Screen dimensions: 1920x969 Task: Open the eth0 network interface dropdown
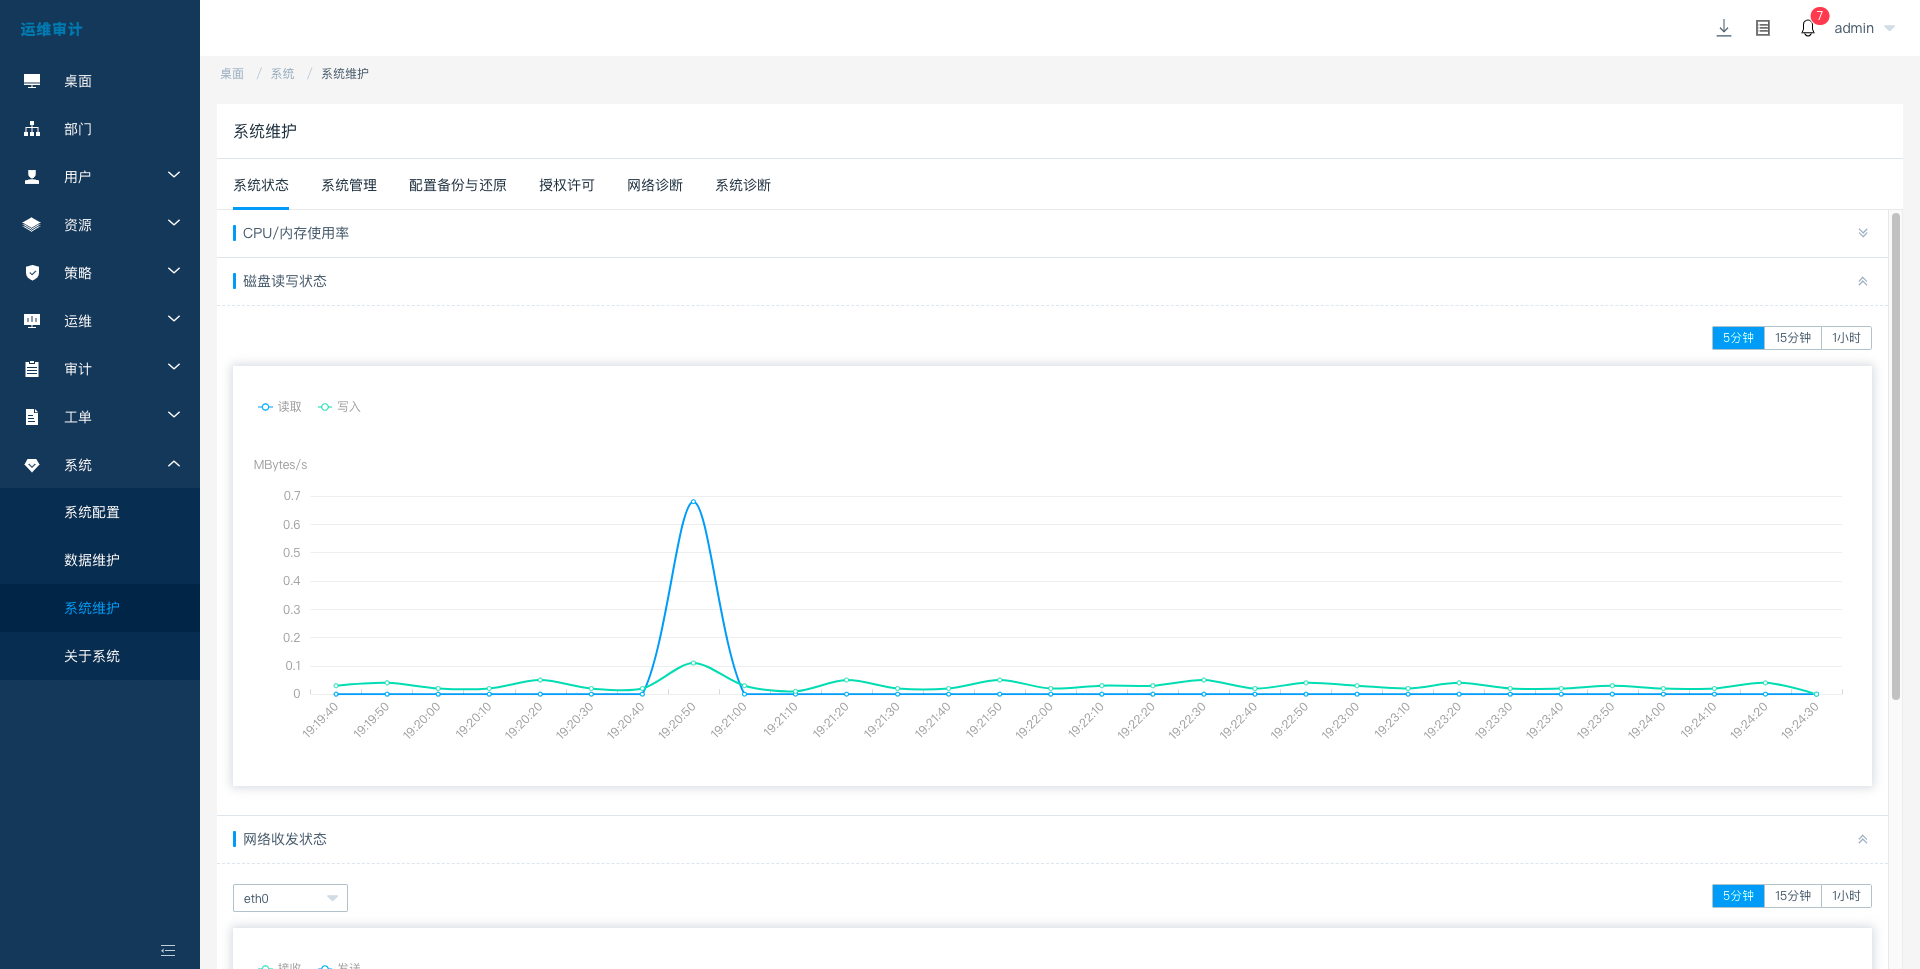tap(290, 898)
